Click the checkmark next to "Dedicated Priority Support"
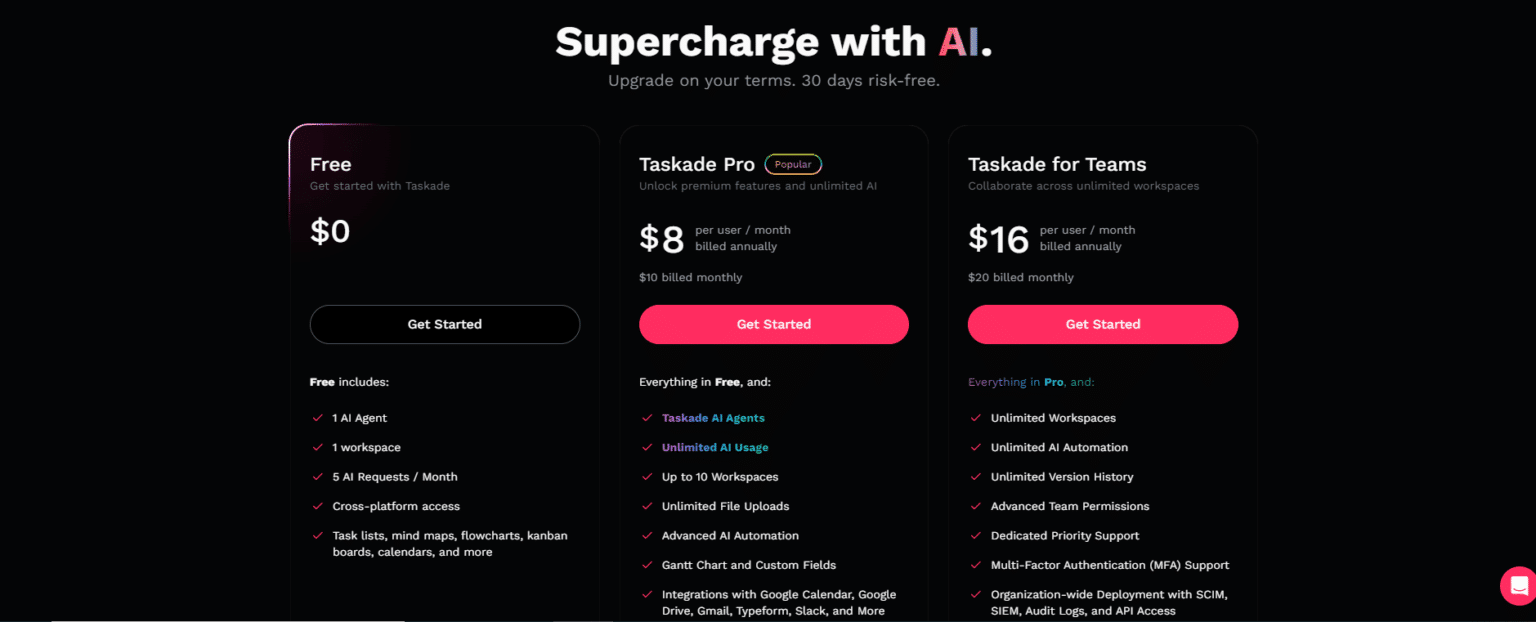1536x622 pixels. (975, 536)
